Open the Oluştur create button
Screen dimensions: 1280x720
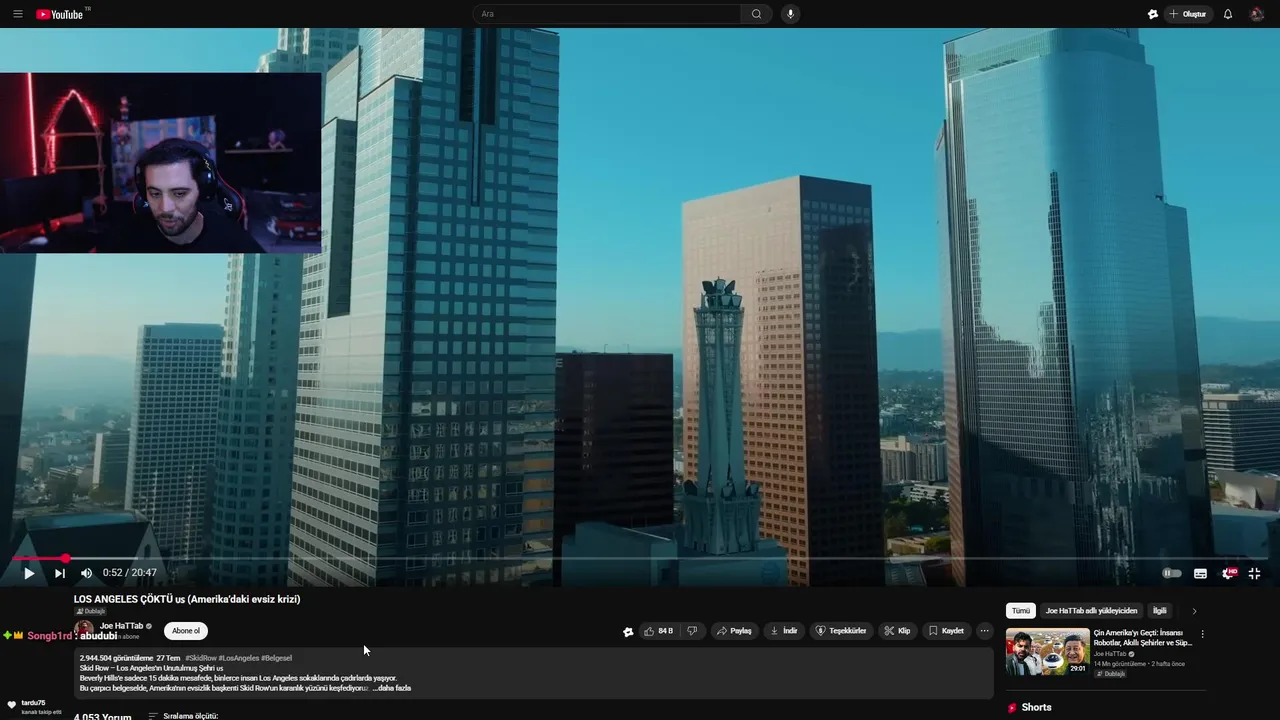click(x=1188, y=14)
